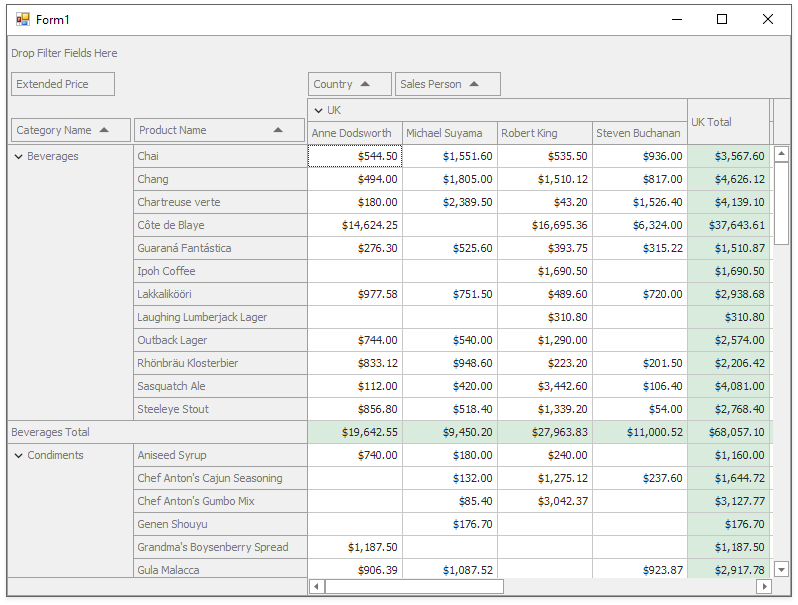This screenshot has width=798, height=605.
Task: Click the $2,389.50 Chartreuse verte cell
Action: coord(450,202)
